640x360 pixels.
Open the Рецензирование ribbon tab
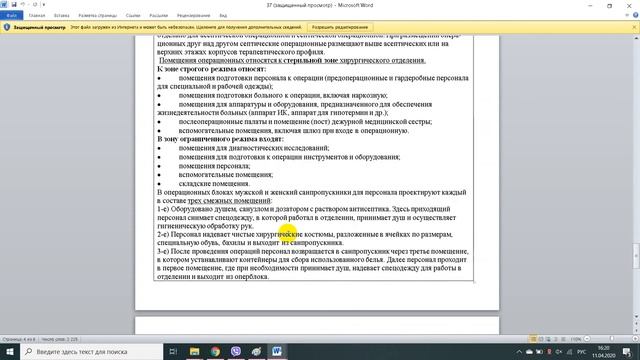click(193, 16)
